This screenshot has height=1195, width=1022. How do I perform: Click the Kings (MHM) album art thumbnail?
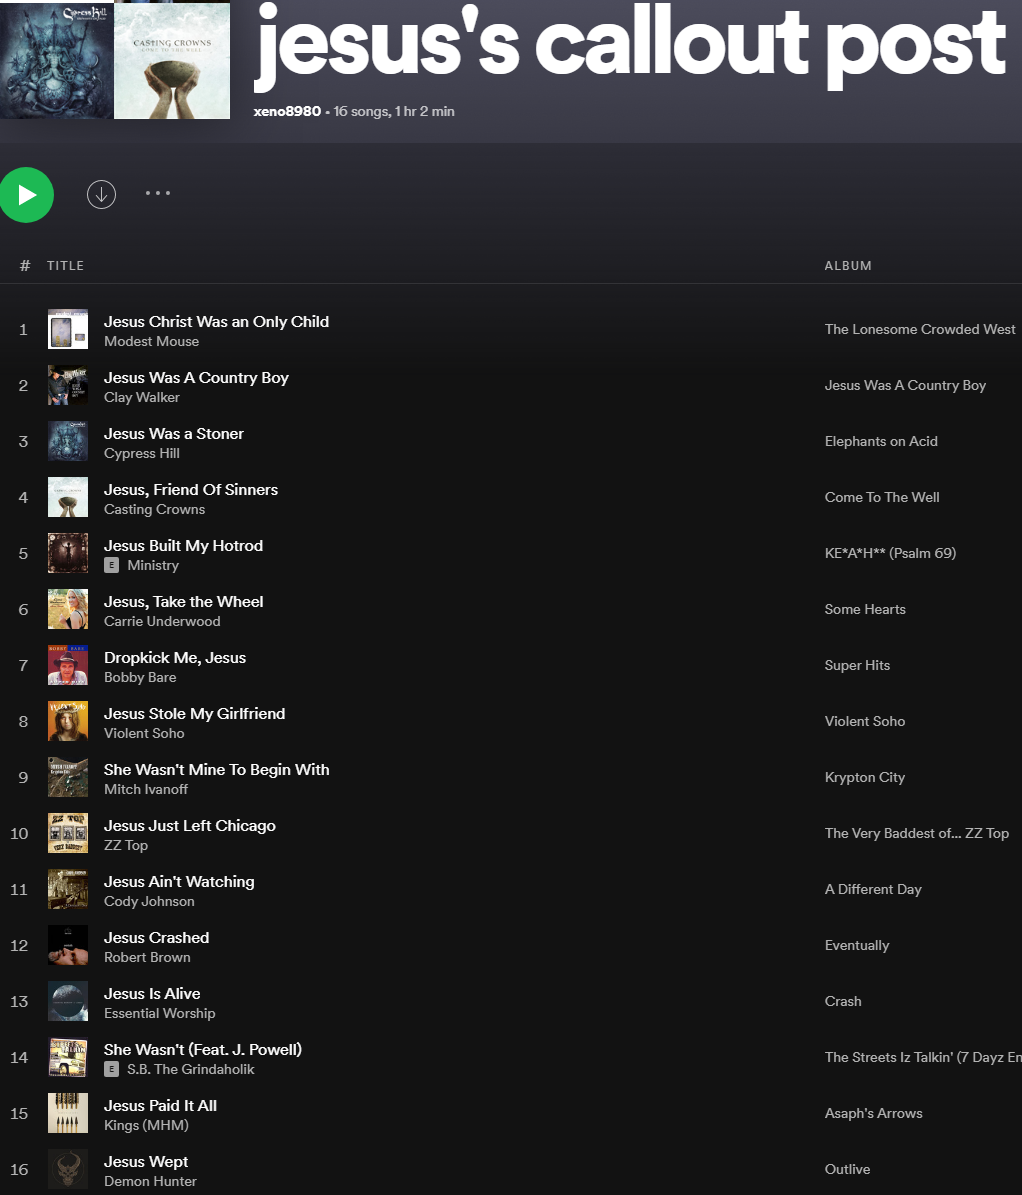68,1113
